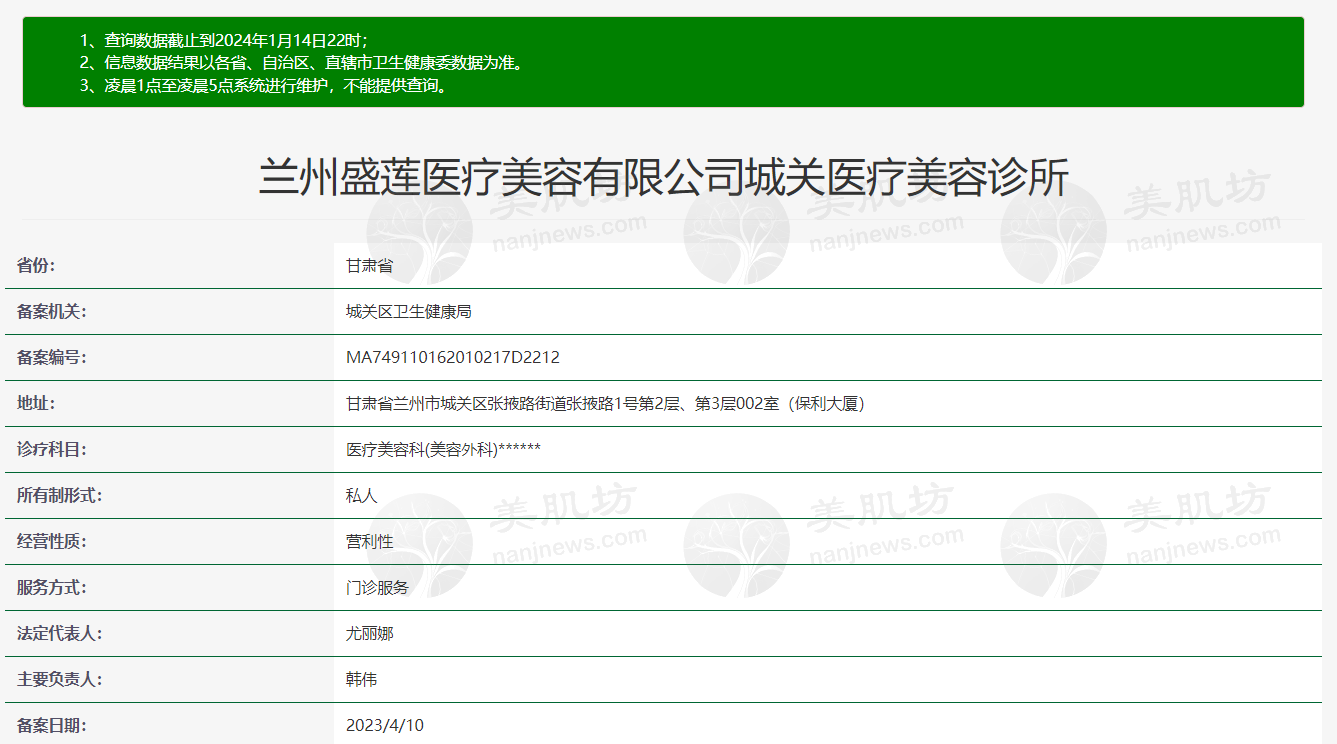Viewport: 1337px width, 744px height.
Task: Click the 备案编号 row label
Action: 52,358
